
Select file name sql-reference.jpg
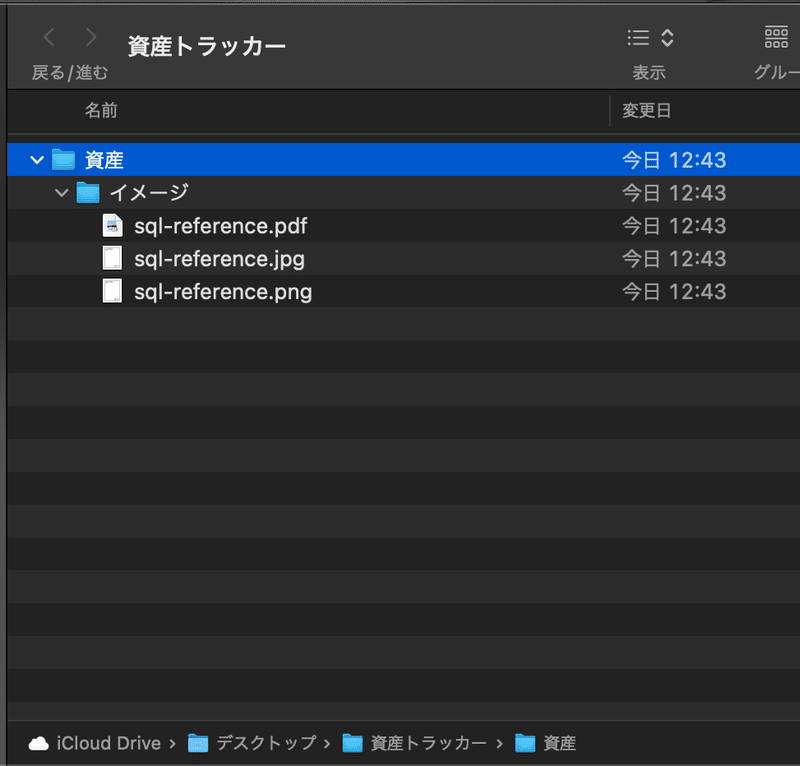click(x=219, y=259)
